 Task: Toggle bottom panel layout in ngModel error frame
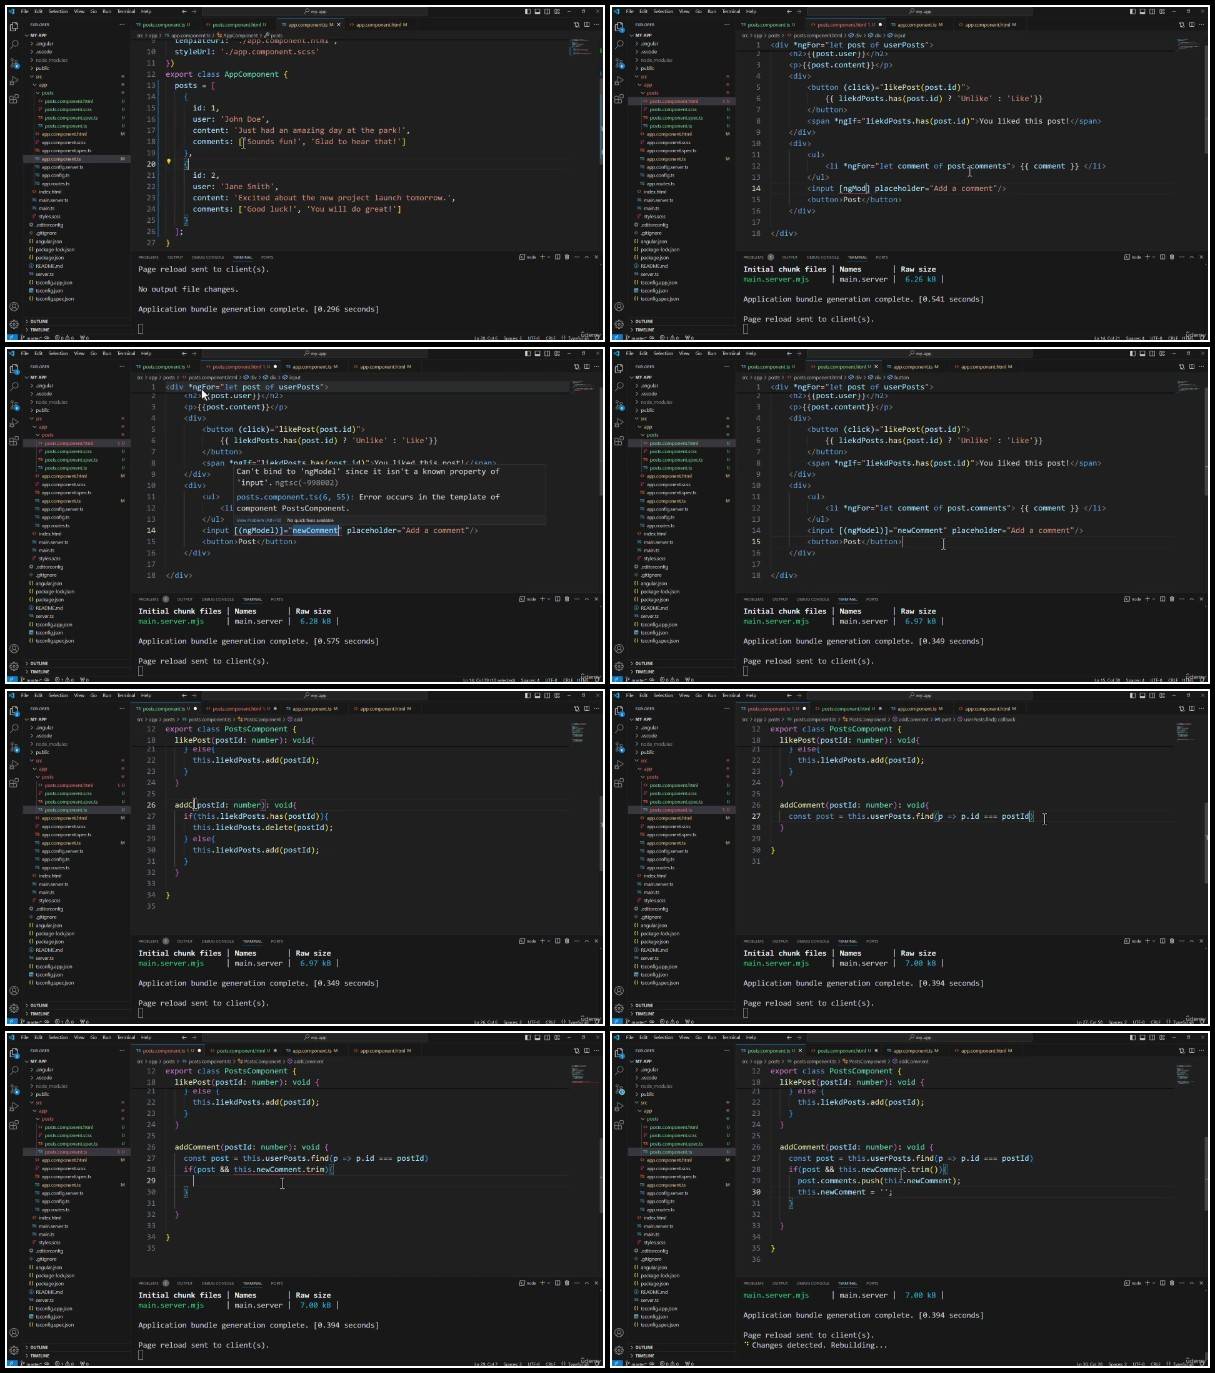pyautogui.click(x=536, y=353)
